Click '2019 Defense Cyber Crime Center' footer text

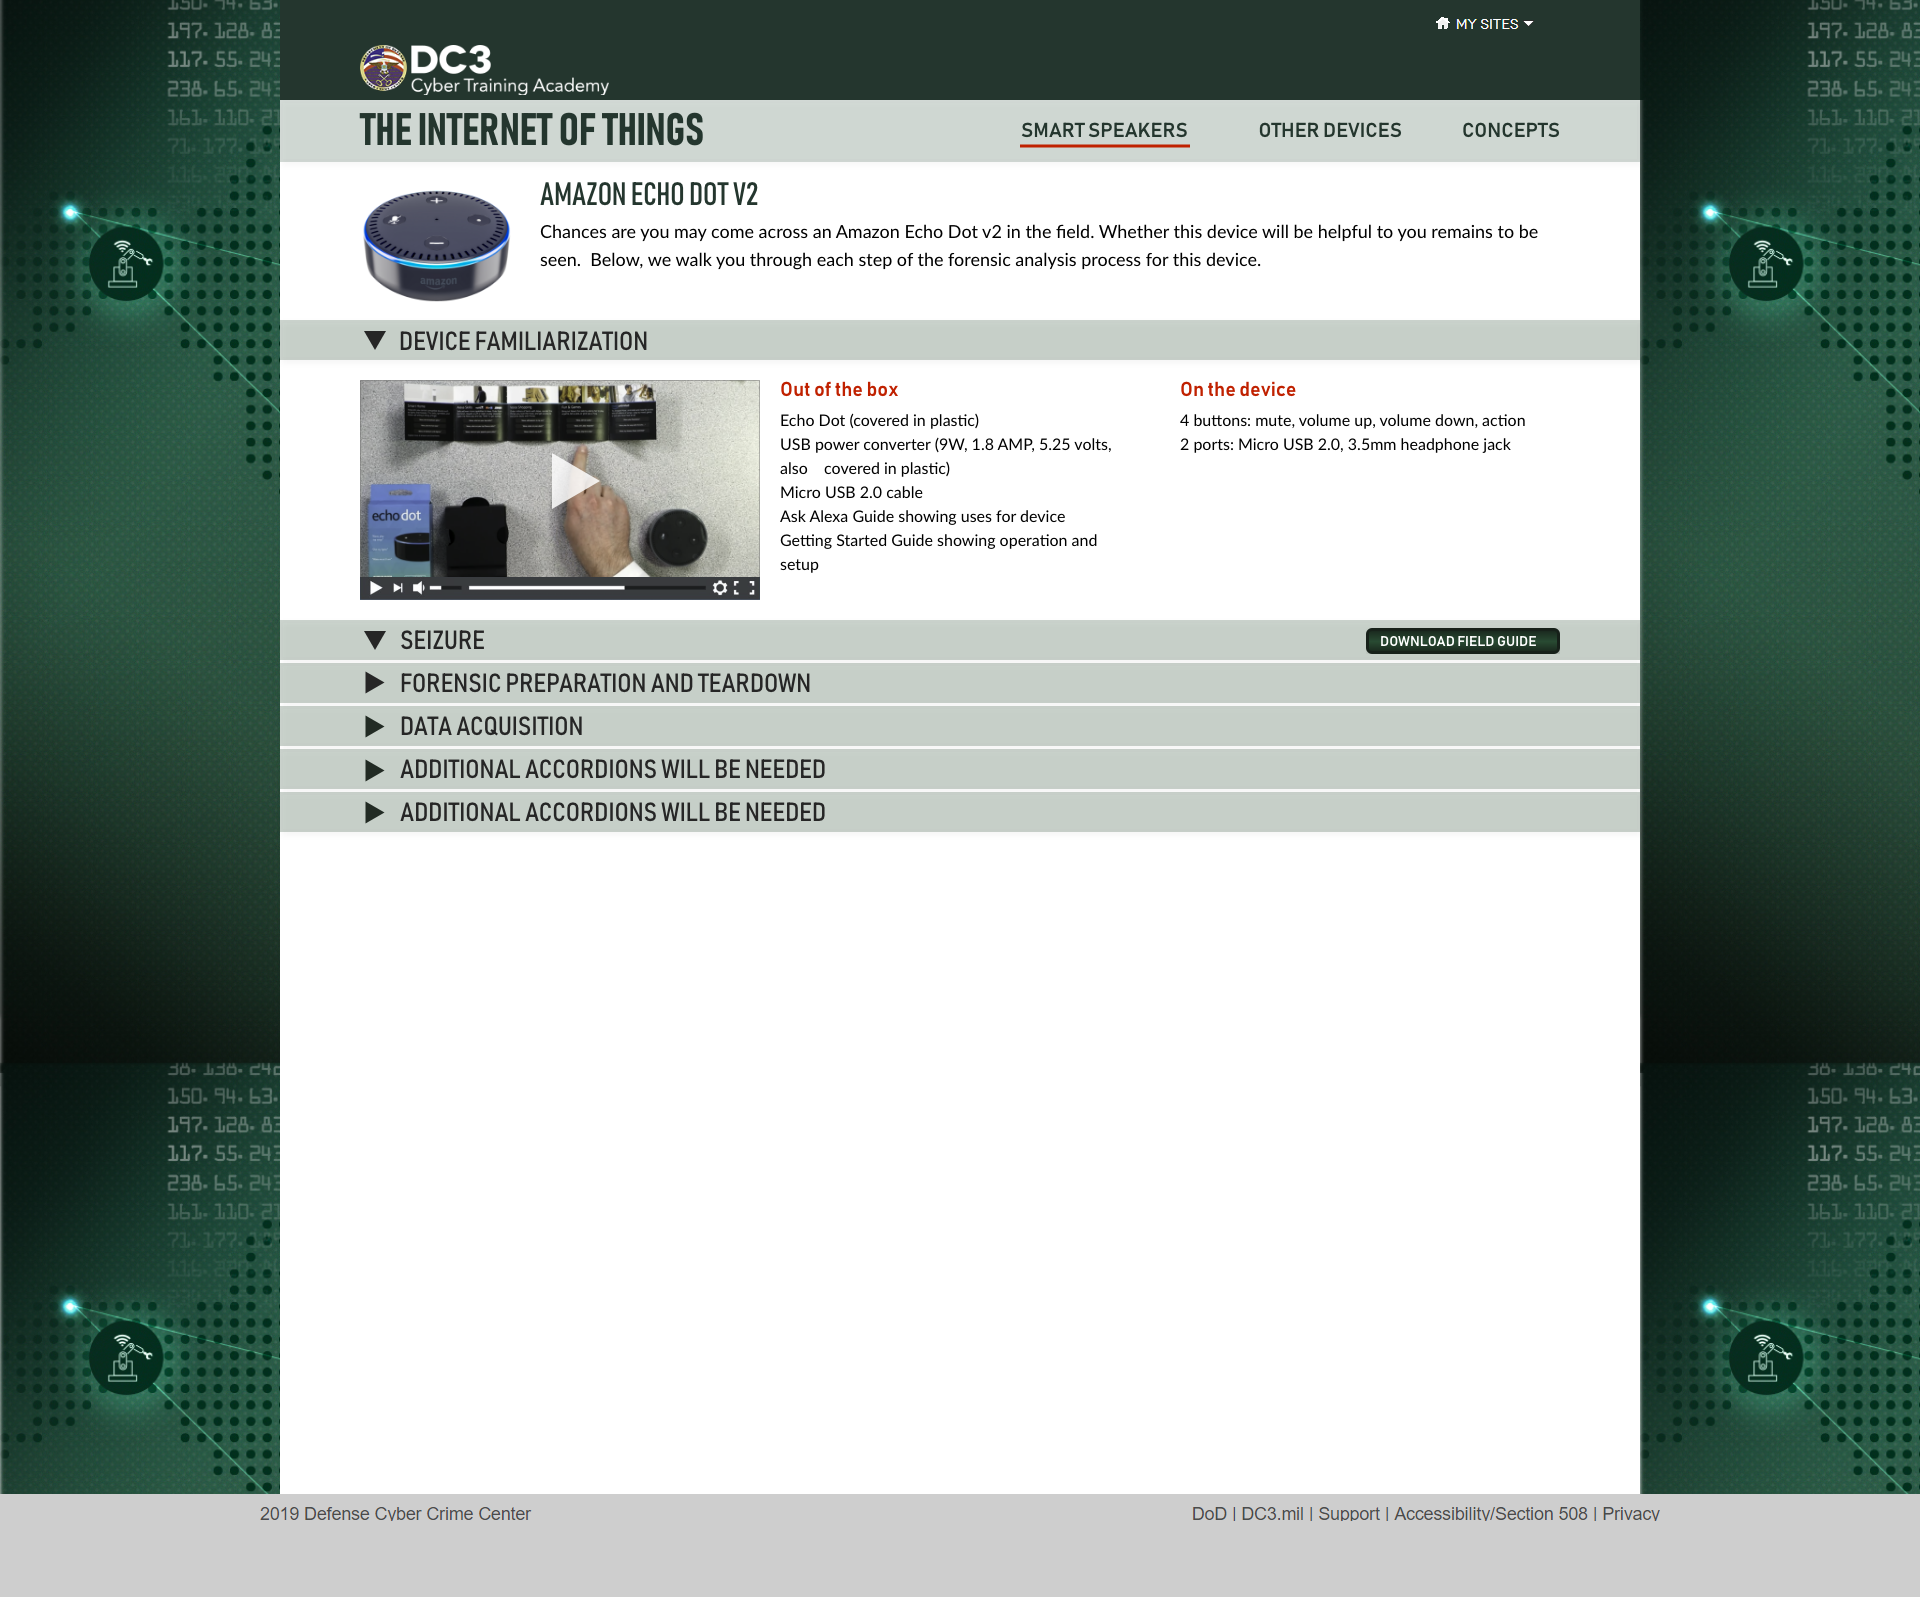point(395,1514)
